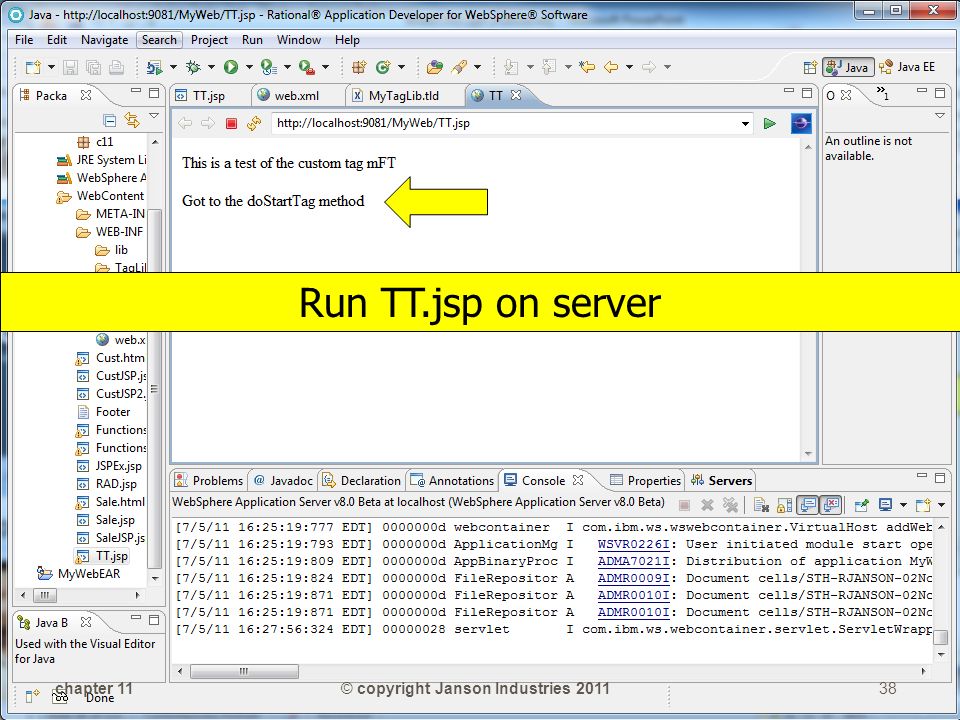Screen dimensions: 960x720
Task: Toggle Show Console on standard error change
Action: pyautogui.click(x=831, y=505)
